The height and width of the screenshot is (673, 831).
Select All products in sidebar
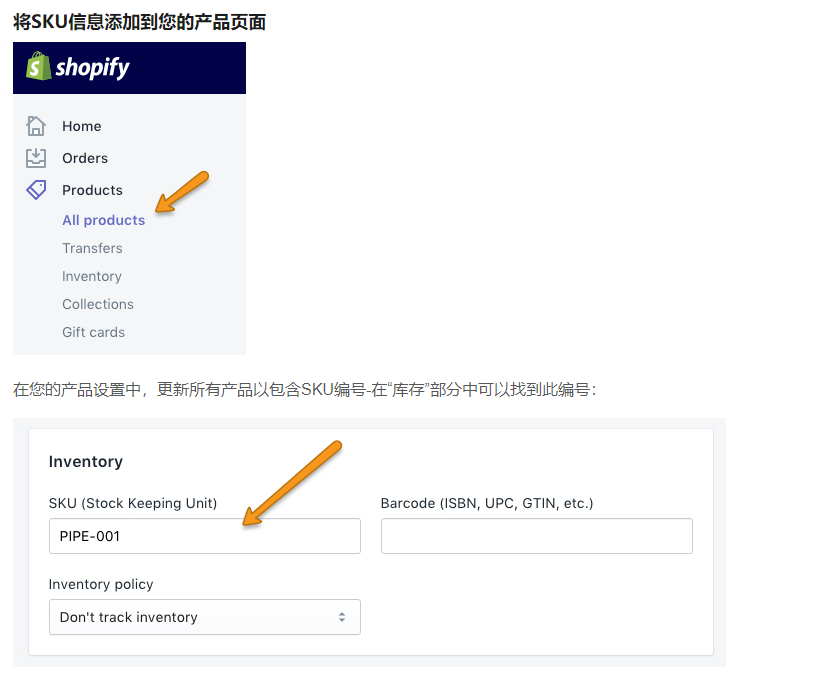pyautogui.click(x=103, y=220)
